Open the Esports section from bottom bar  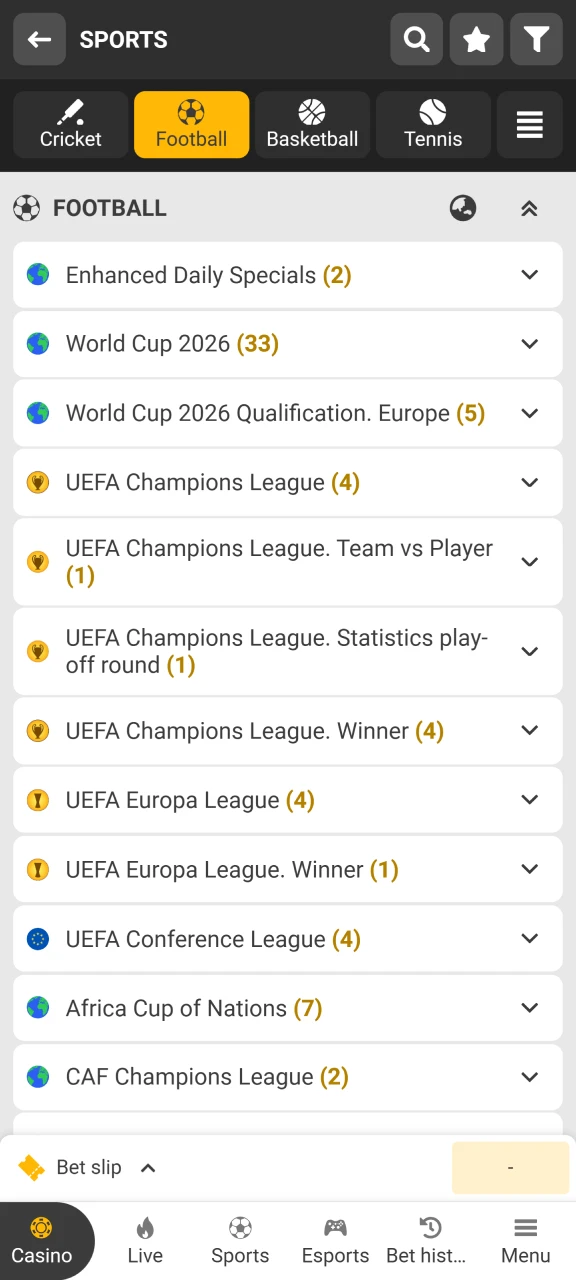point(335,1240)
